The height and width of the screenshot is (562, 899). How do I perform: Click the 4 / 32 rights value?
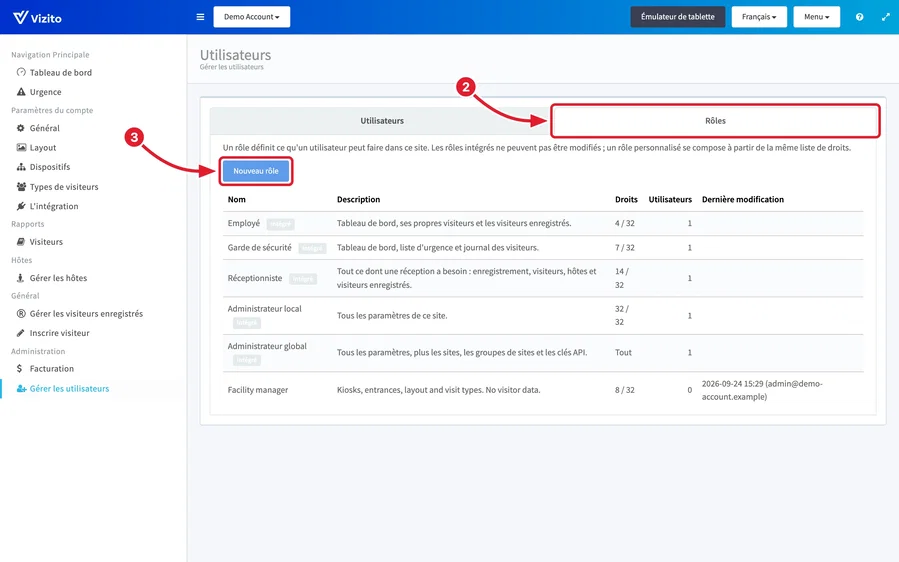625,223
